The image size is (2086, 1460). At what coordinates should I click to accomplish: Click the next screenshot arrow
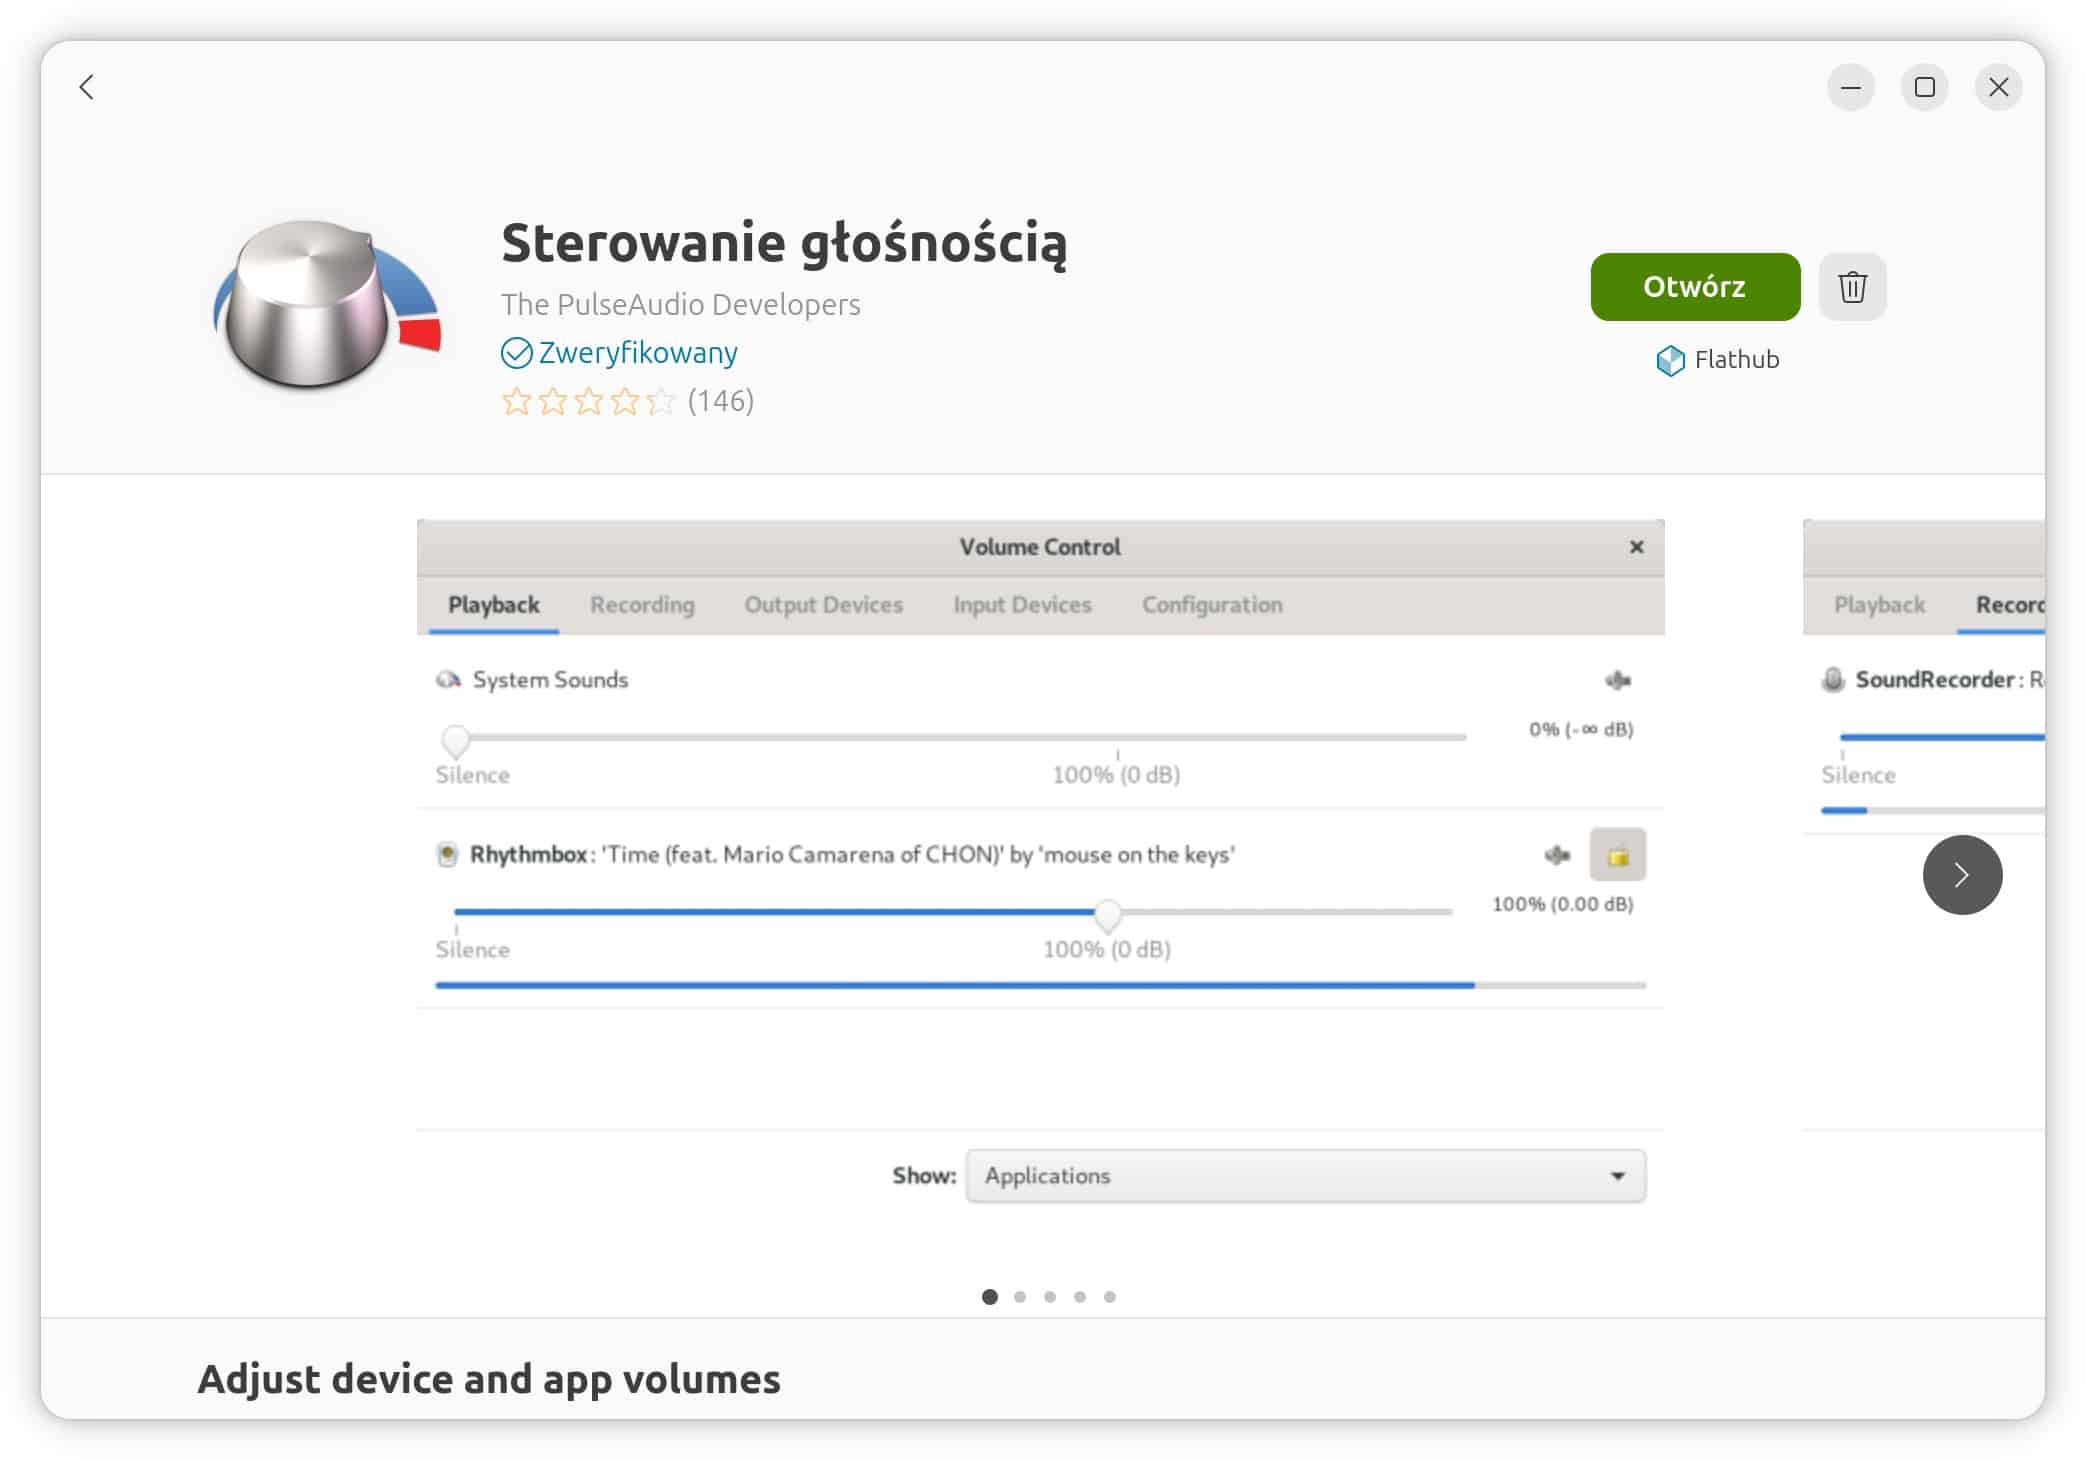point(1962,874)
